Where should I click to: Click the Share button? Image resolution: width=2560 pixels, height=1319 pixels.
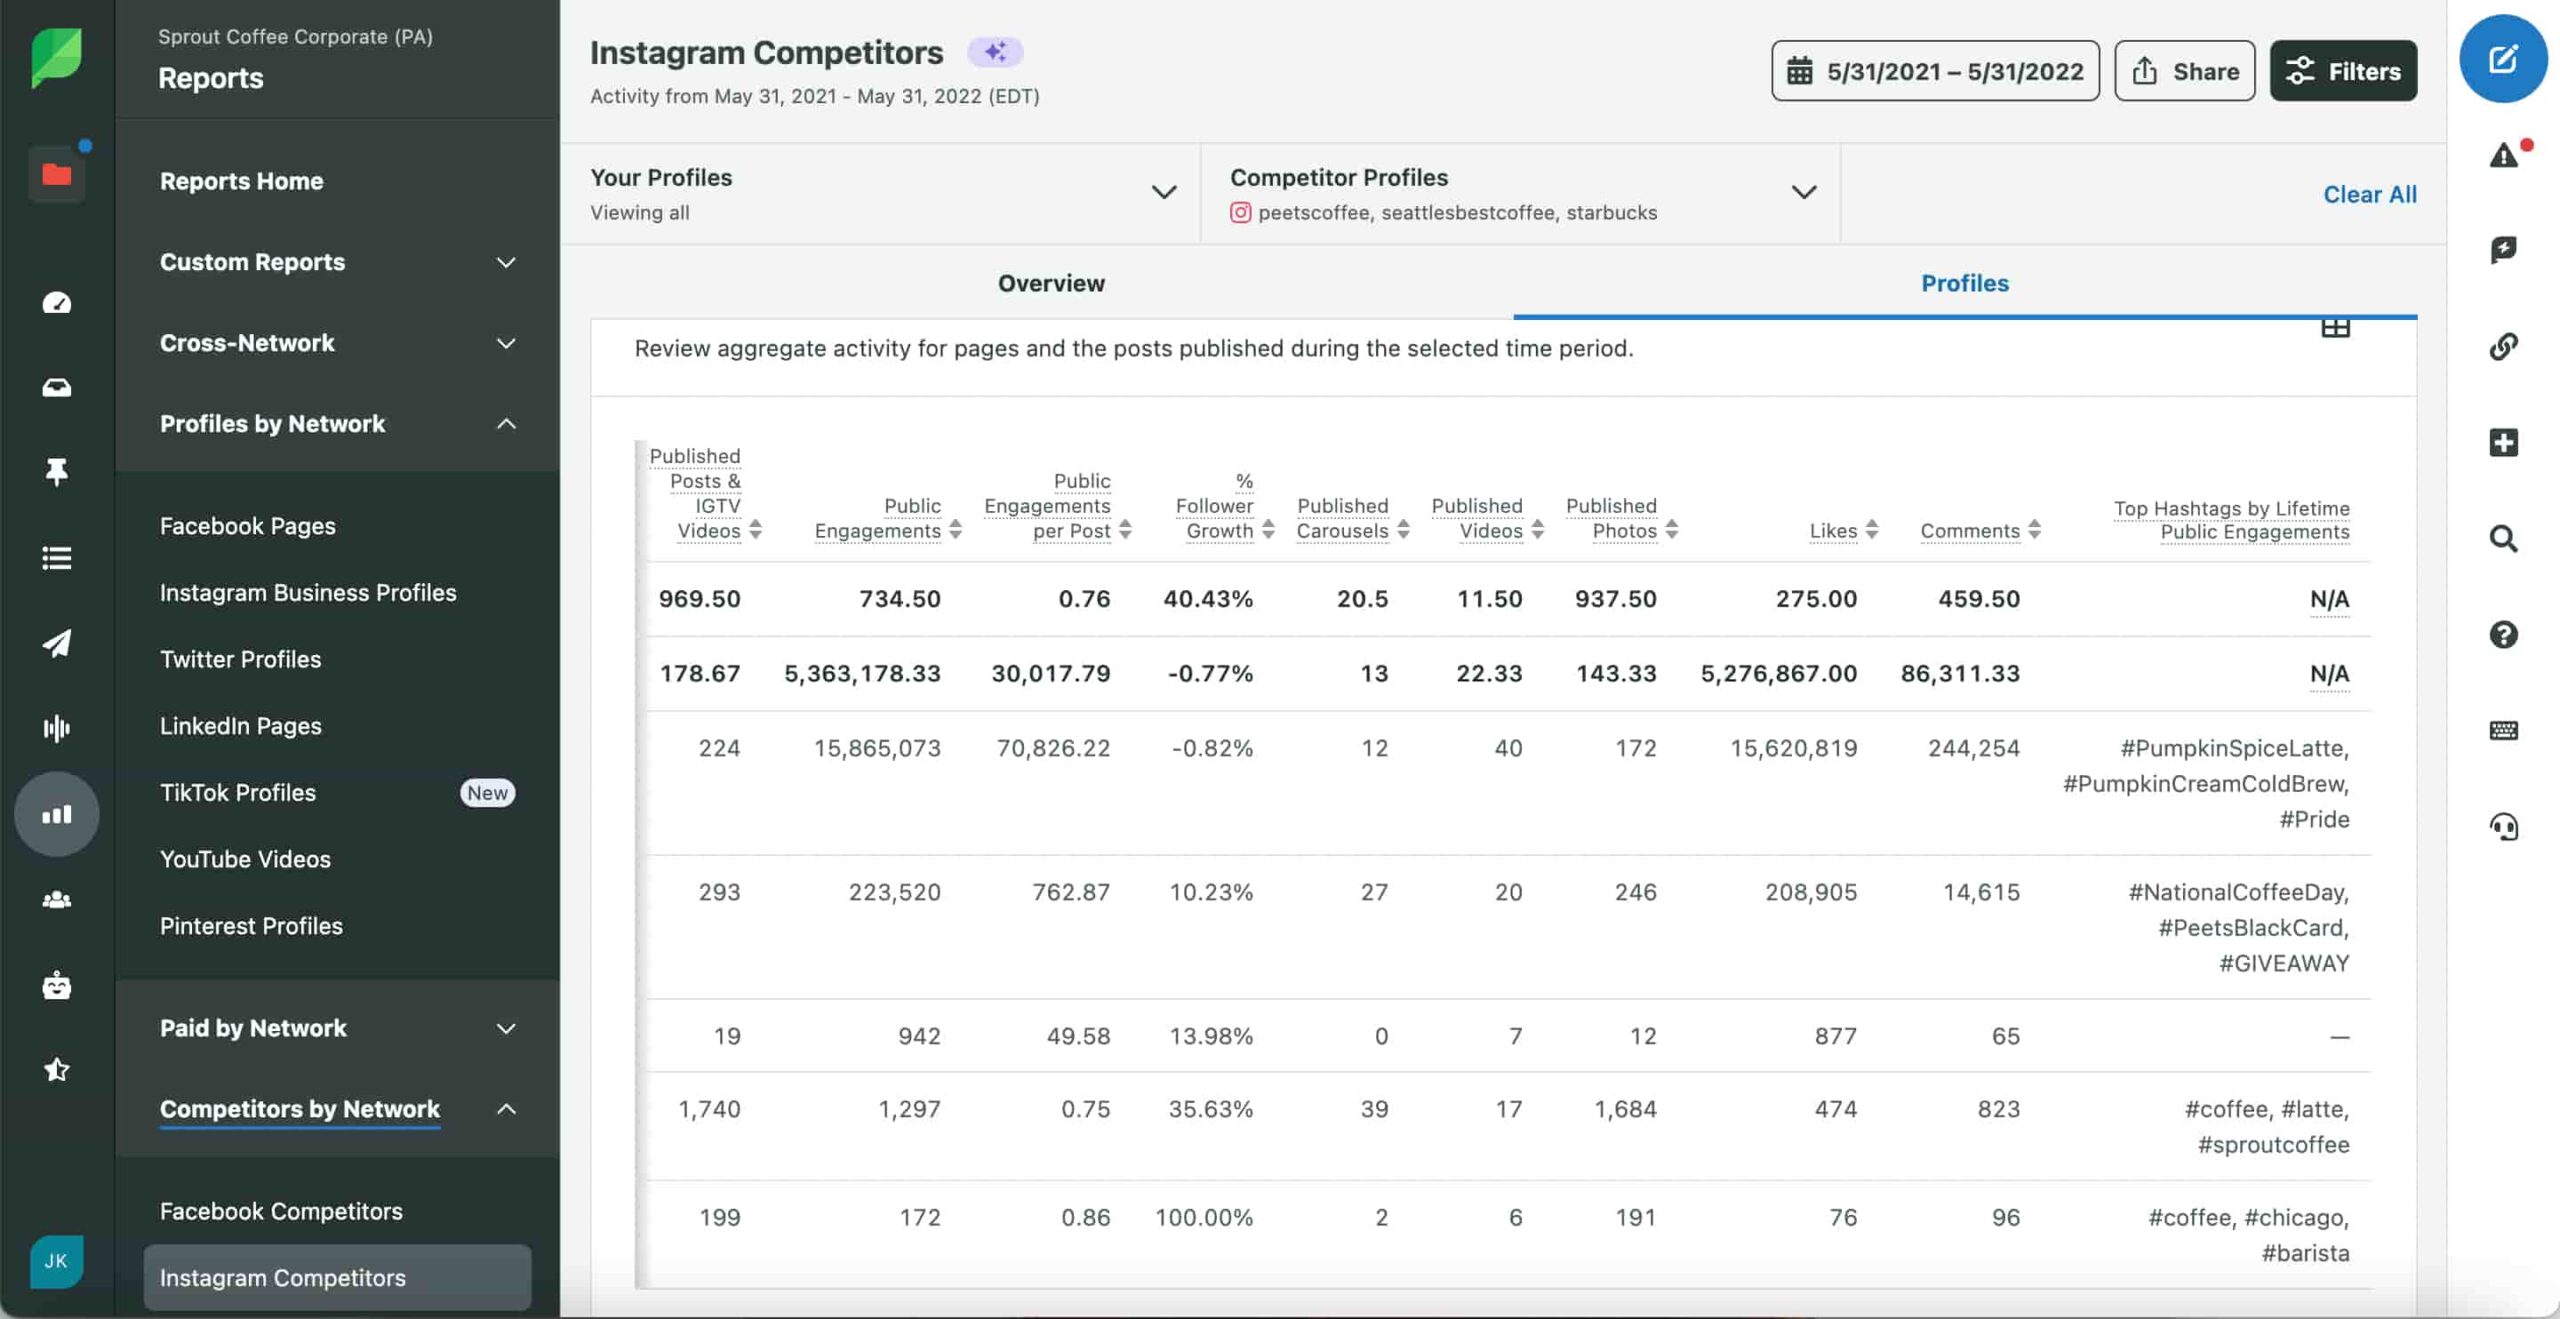click(2184, 71)
